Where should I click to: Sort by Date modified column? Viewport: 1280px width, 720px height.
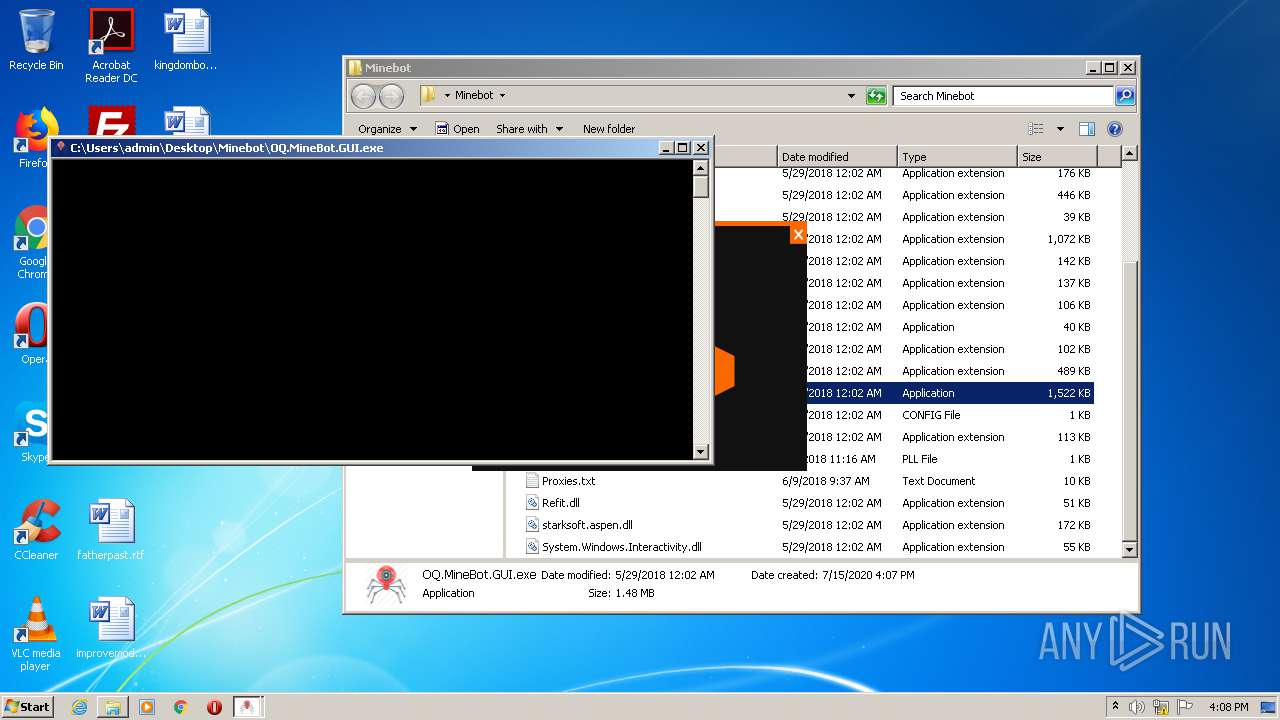tap(837, 157)
